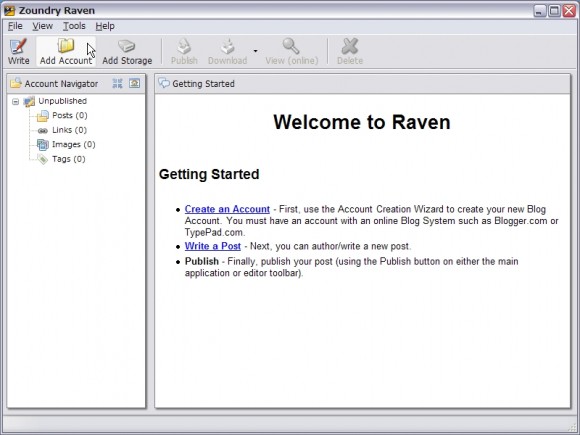Click the Publish toolbar icon
This screenshot has height=435, width=580.
184,46
